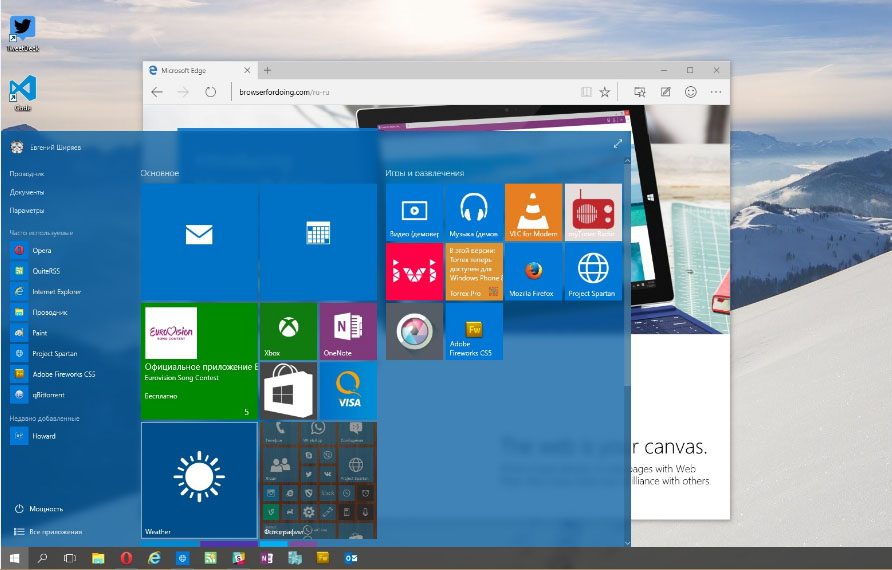The height and width of the screenshot is (570, 892).
Task: Open the Settings link in Start menu
Action: (x=27, y=210)
